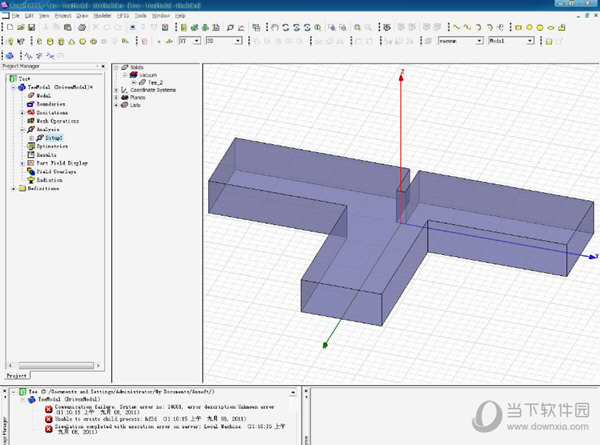Select the Draw arc tool icon
The height and width of the screenshot is (445, 600).
tap(478, 27)
